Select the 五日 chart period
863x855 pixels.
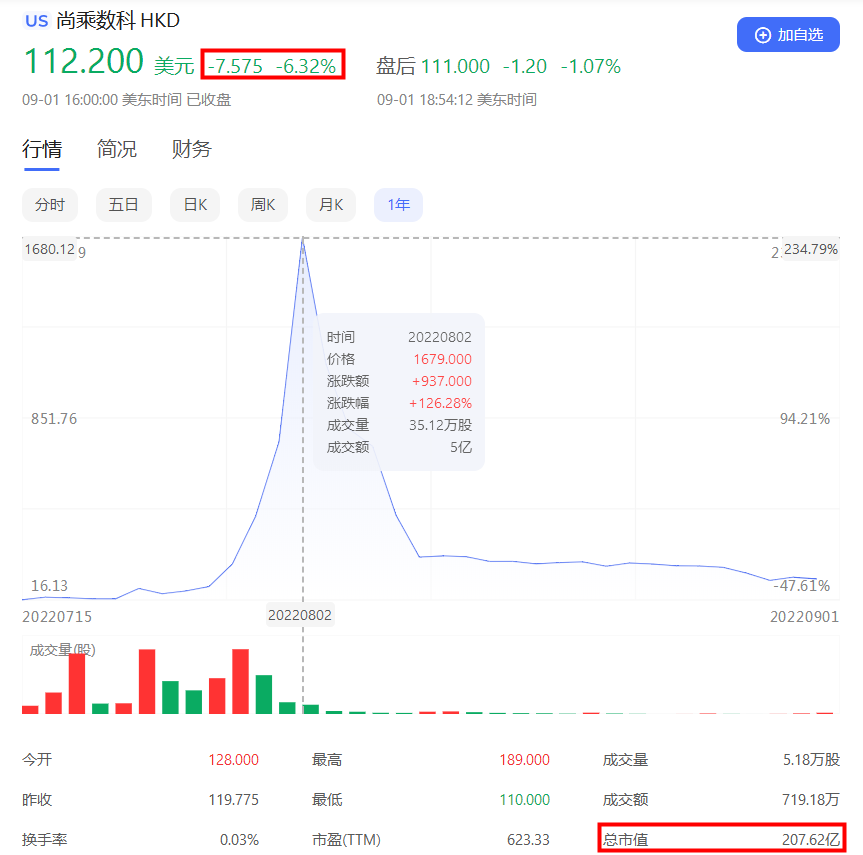pyautogui.click(x=123, y=205)
